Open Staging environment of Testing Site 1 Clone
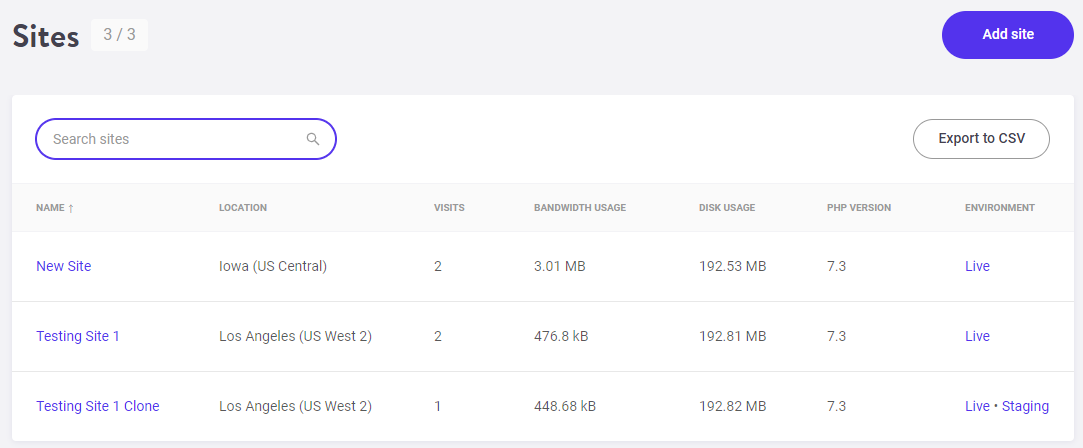 pos(1025,407)
